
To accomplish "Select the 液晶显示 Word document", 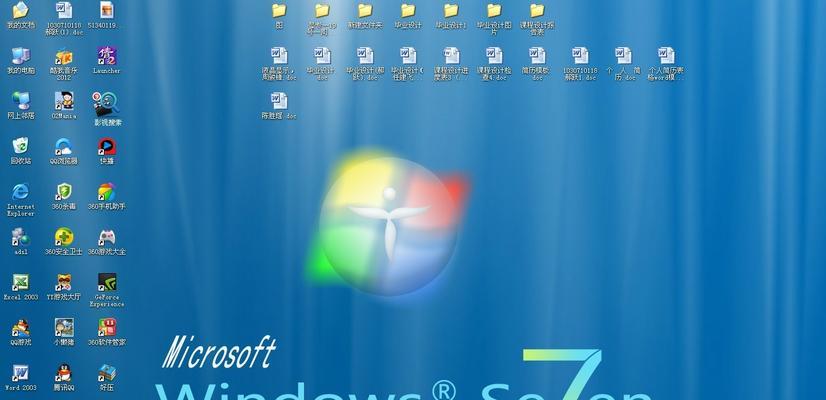I will click(279, 64).
